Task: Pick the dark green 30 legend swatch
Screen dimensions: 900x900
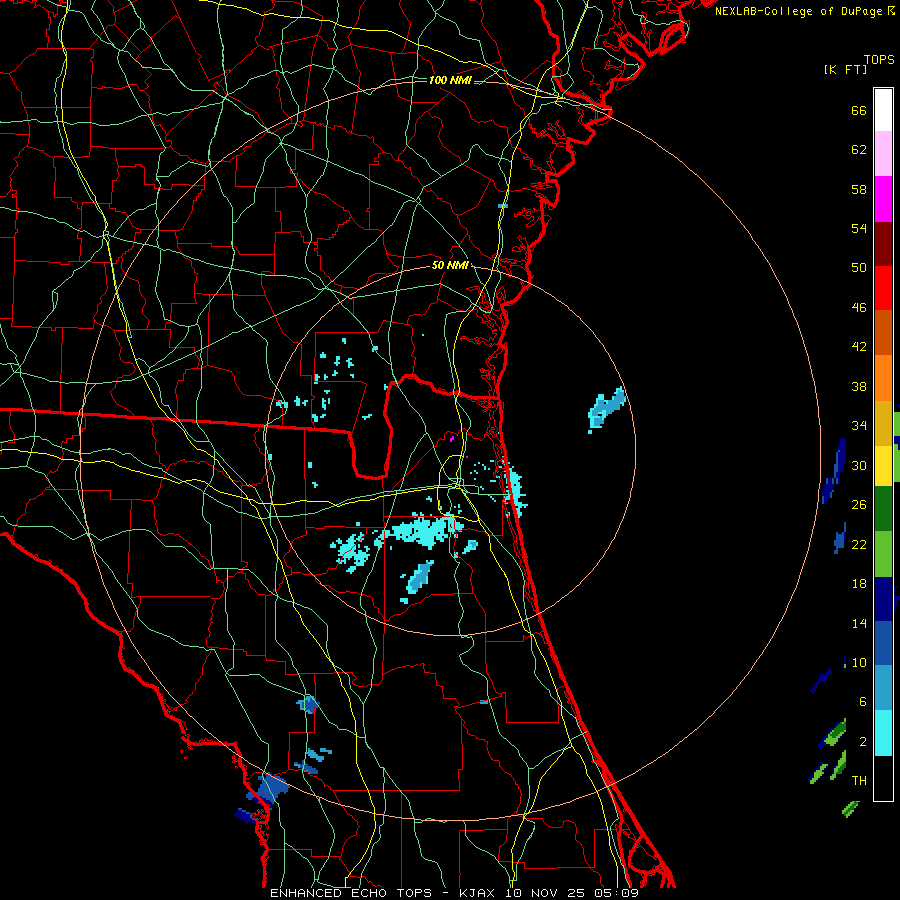Action: 883,508
